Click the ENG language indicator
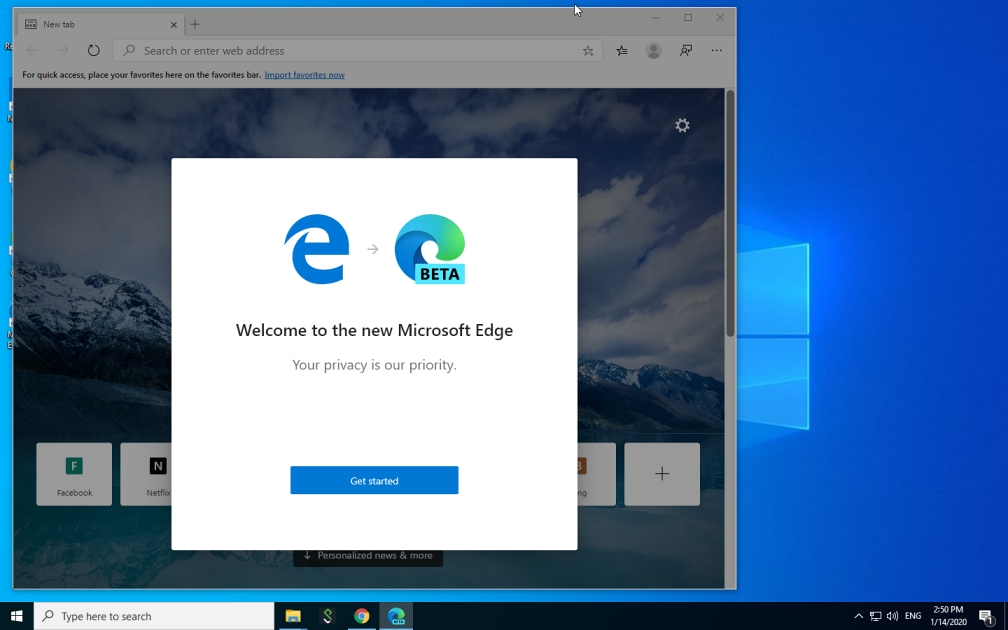 pyautogui.click(x=913, y=616)
